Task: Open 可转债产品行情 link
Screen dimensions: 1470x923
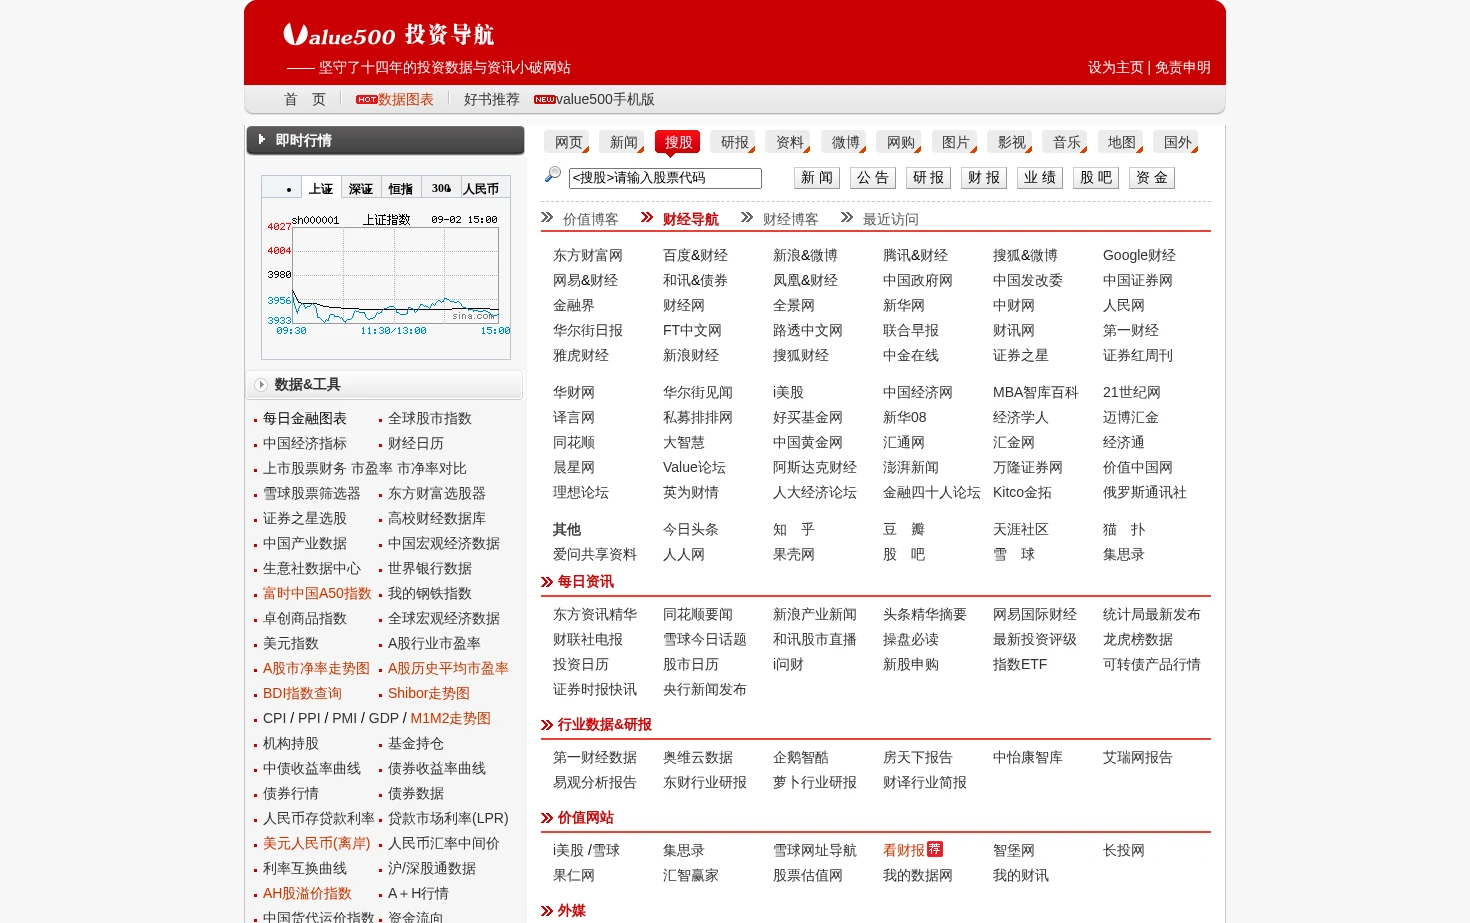Action: click(x=1152, y=664)
